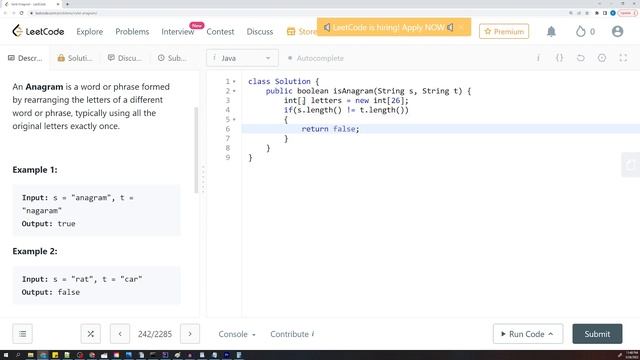640x360 pixels.
Task: Click the browser extensions puzzle icon
Action: 597,13
